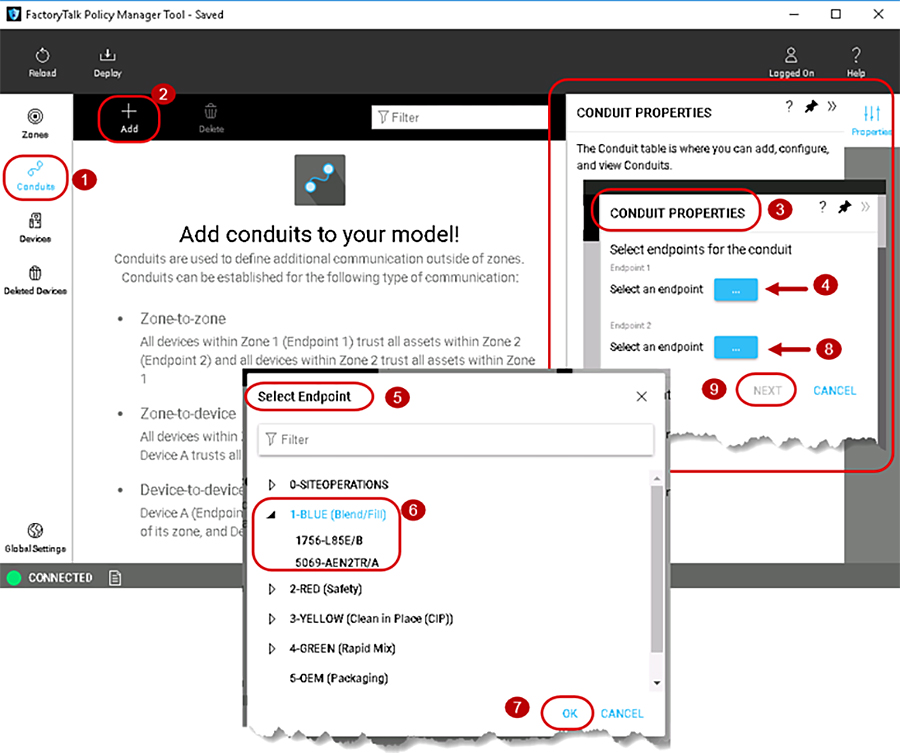Click the Reload toolbar icon
Image resolution: width=900 pixels, height=753 pixels.
[x=42, y=63]
